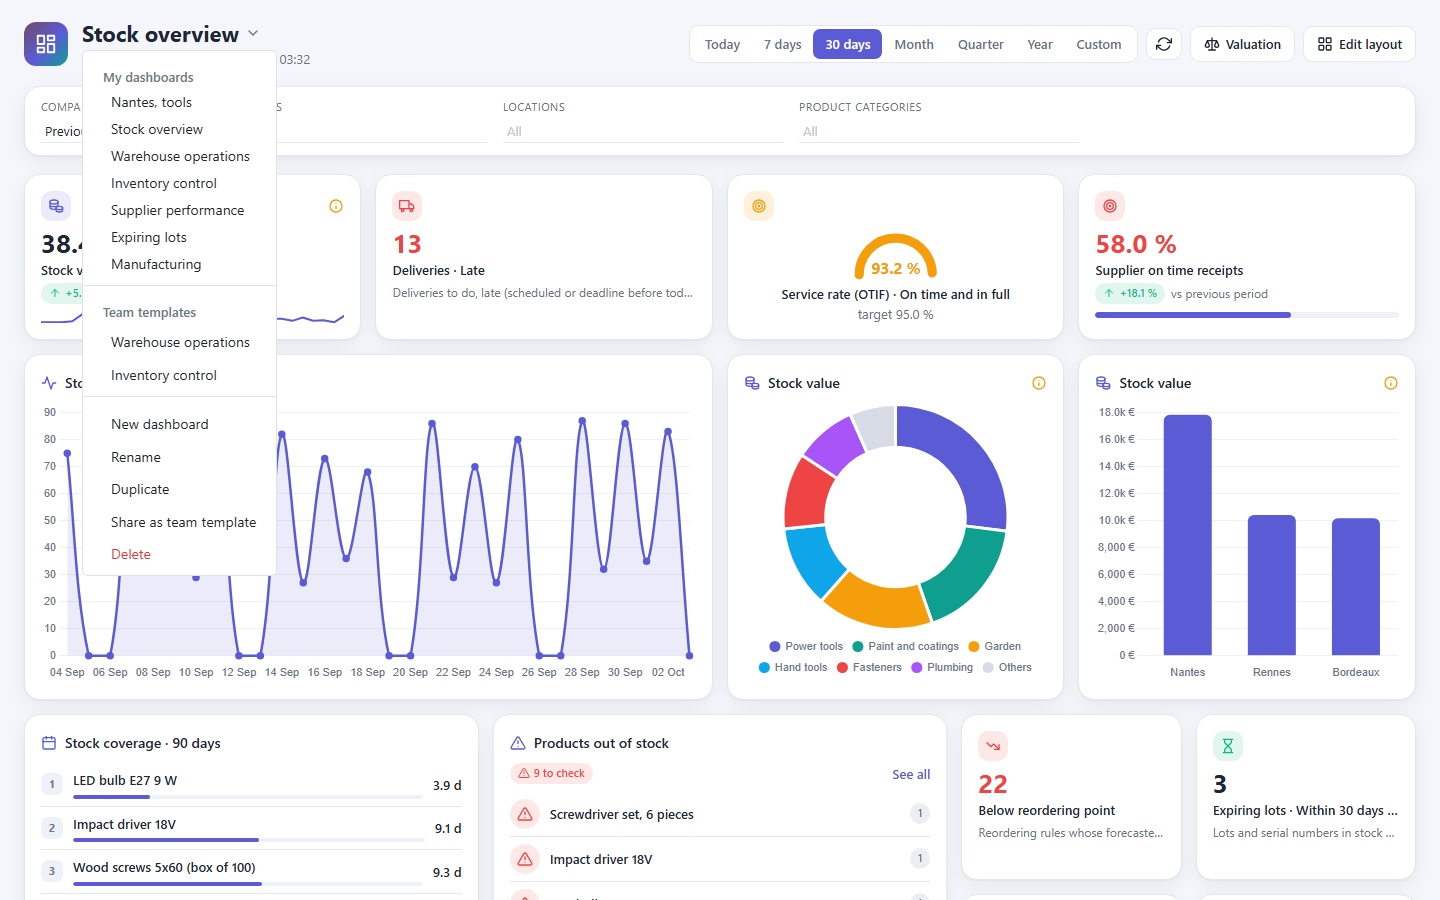Click warning icon beside Impact driver 18V product
The image size is (1440, 900).
525,859
